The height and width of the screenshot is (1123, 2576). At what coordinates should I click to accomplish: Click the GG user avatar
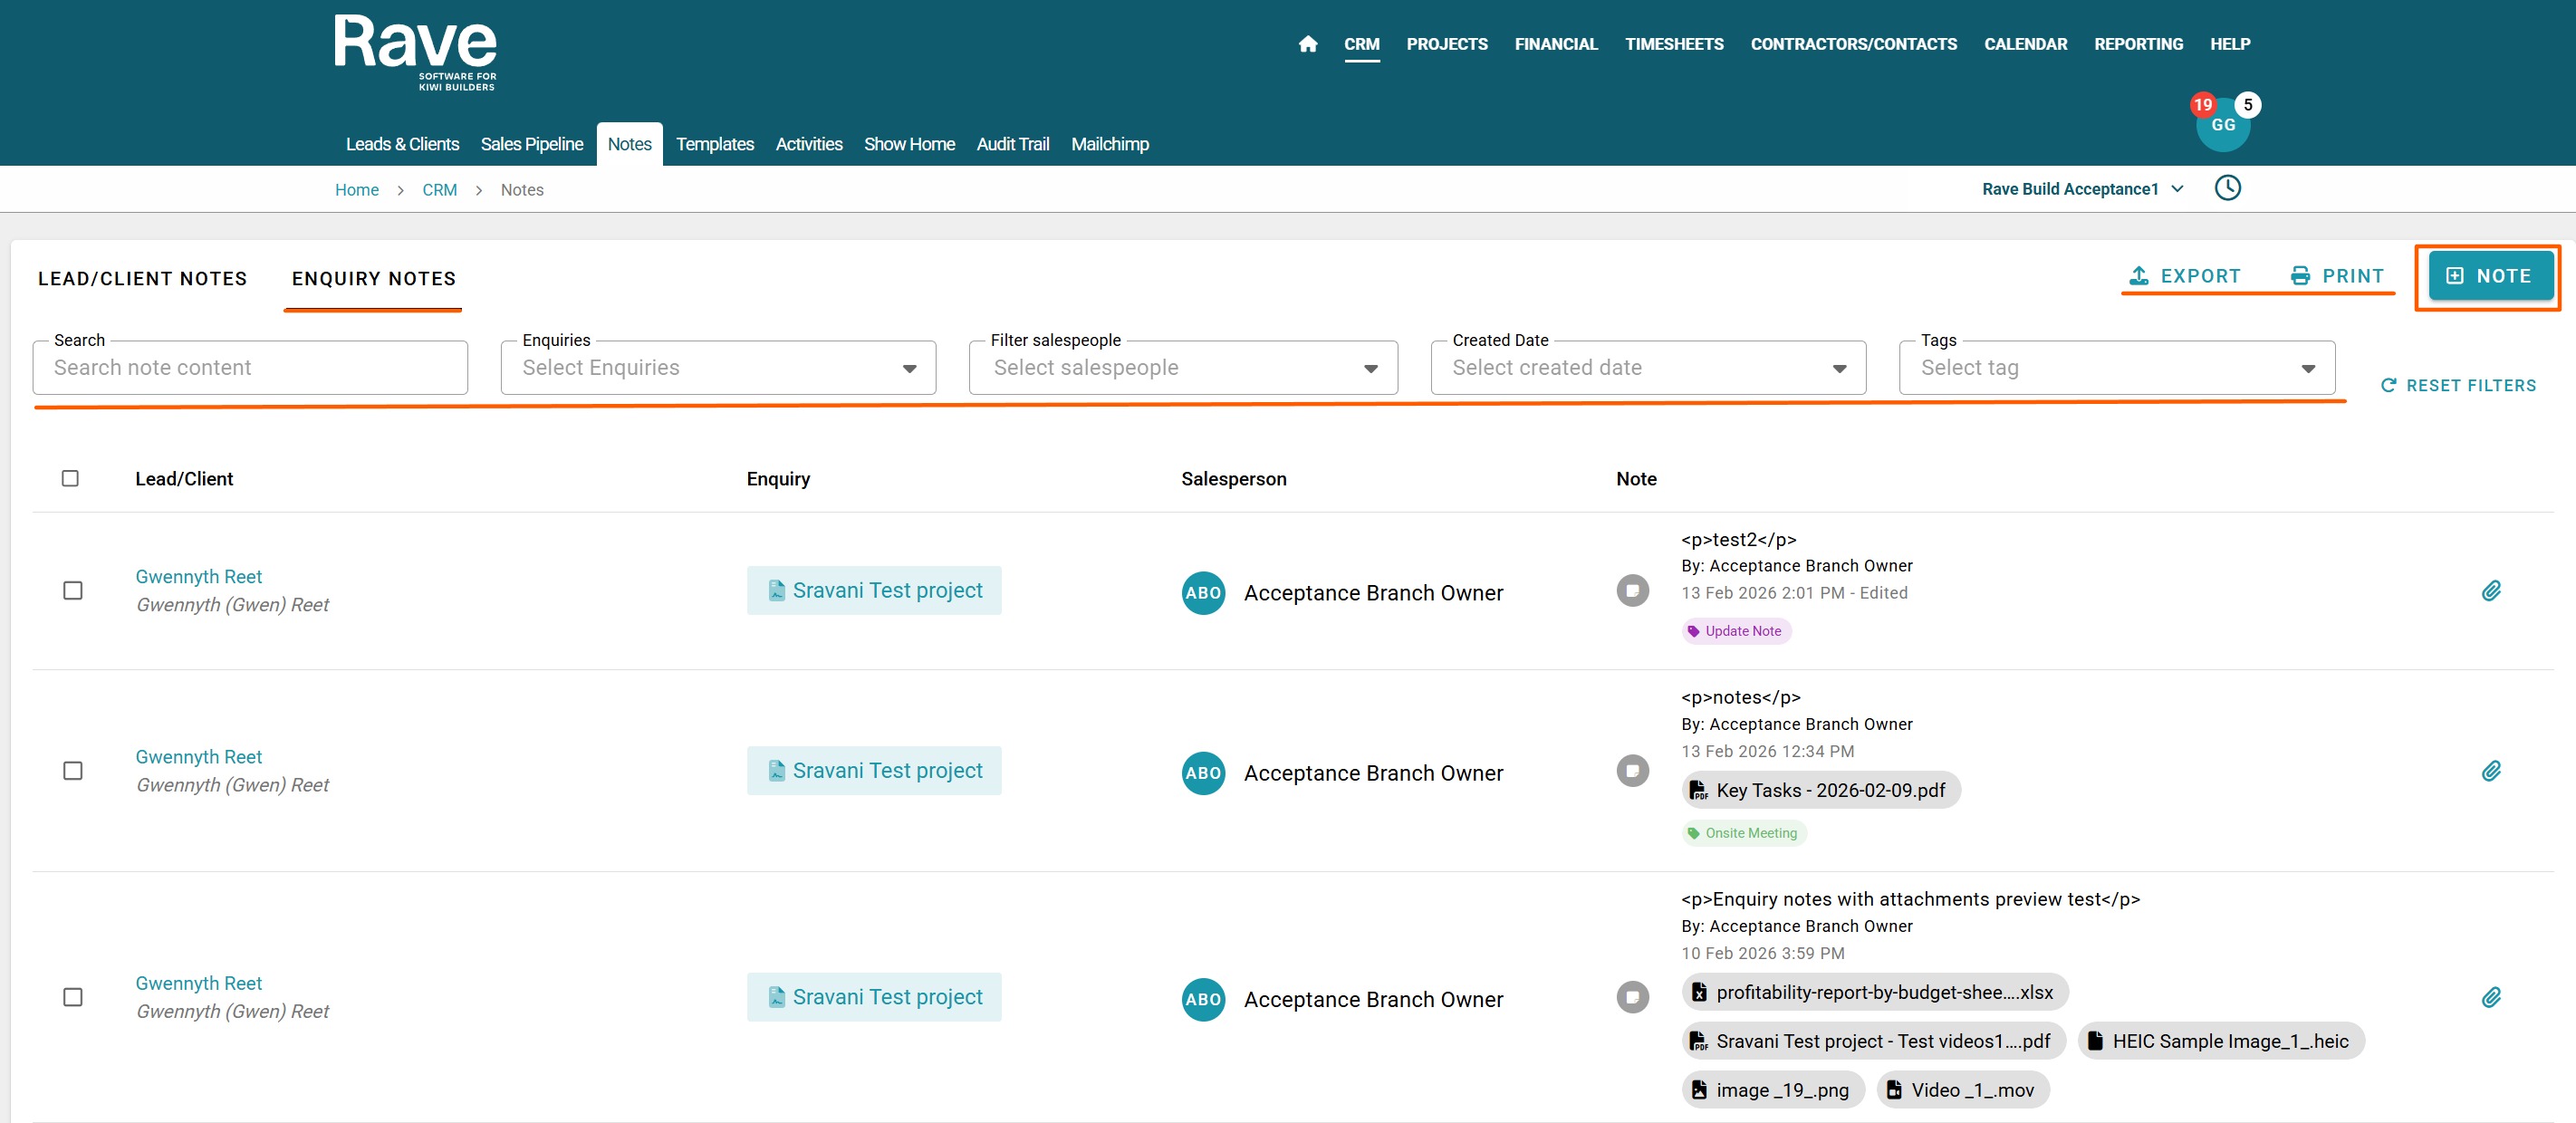coord(2222,126)
